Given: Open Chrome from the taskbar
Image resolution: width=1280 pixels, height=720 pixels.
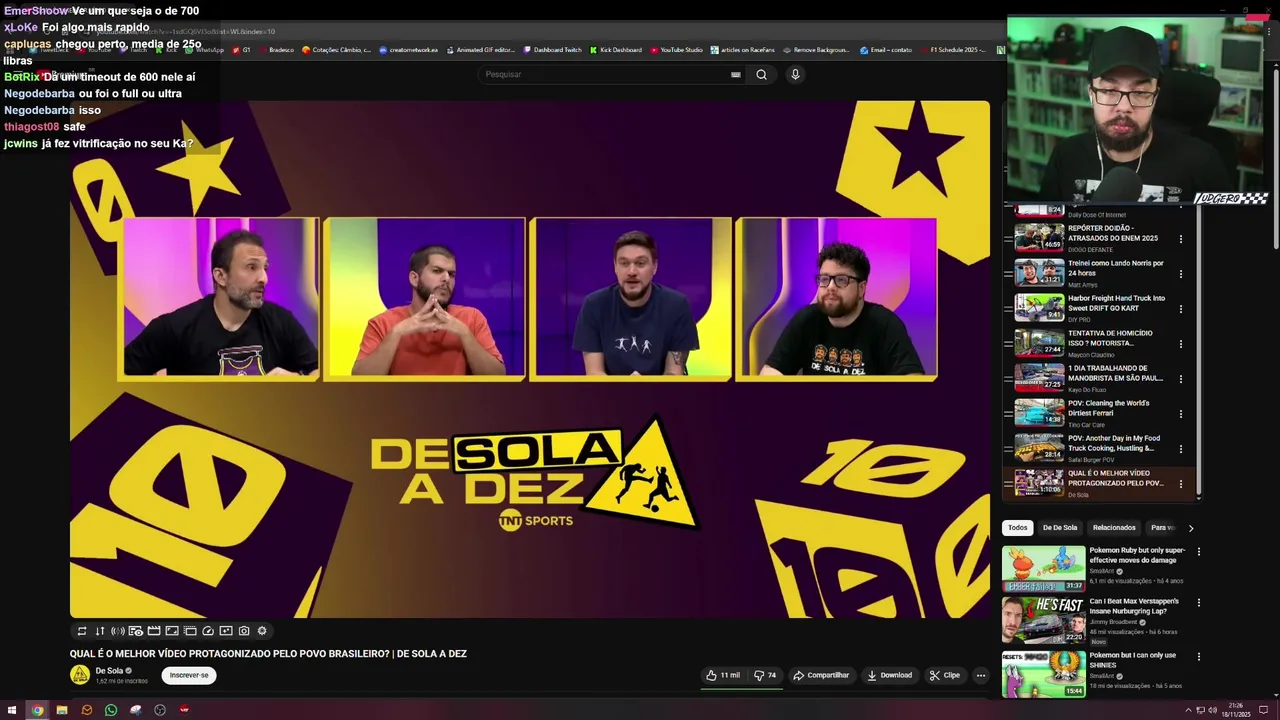Looking at the screenshot, I should 37,710.
